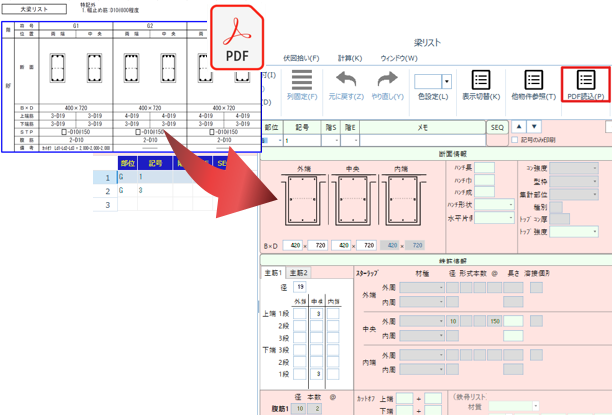This screenshot has width=612, height=415.
Task: Click the large PDF file icon
Action: point(237,37)
